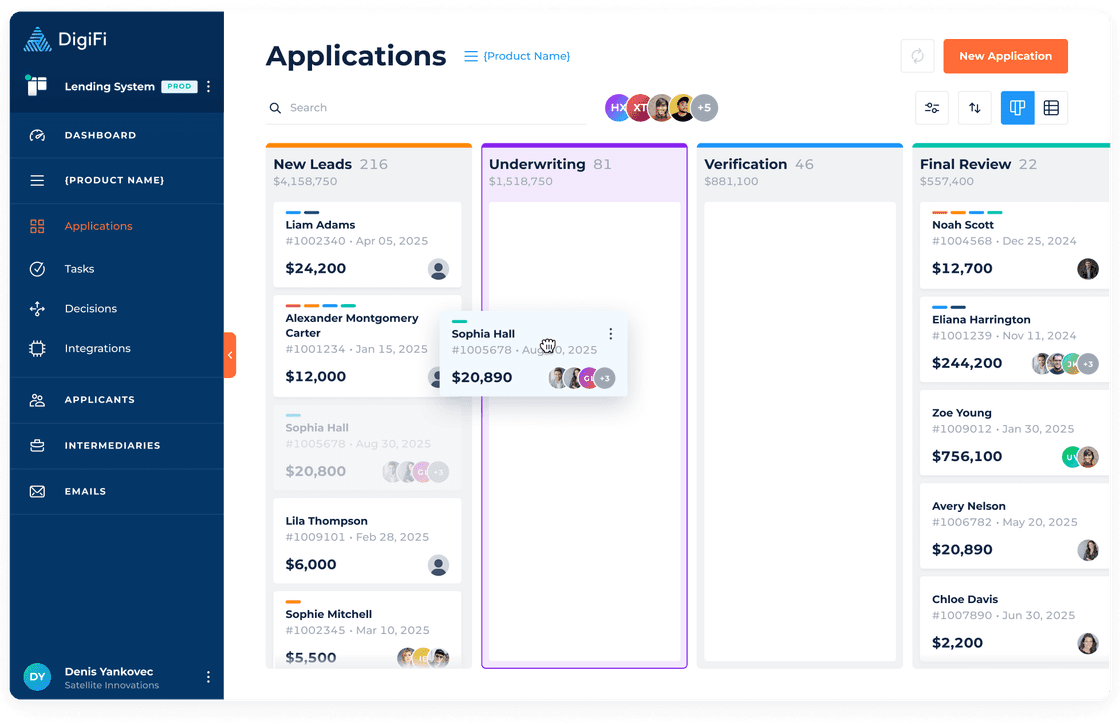Navigate to the Dashboard section
Image resolution: width=1120 pixels, height=724 pixels.
[36, 135]
